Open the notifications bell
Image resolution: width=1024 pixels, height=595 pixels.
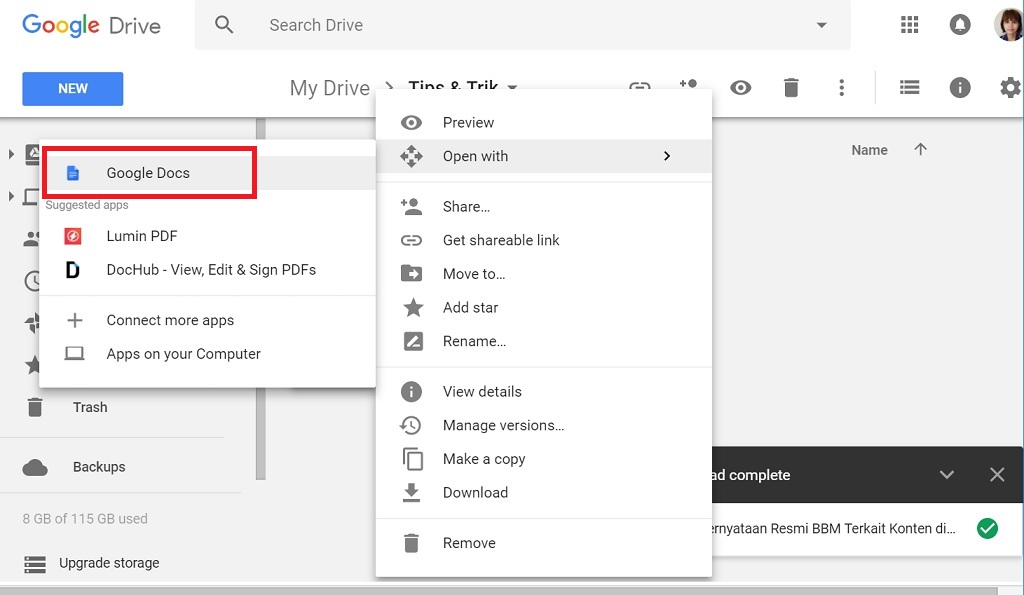coord(960,25)
